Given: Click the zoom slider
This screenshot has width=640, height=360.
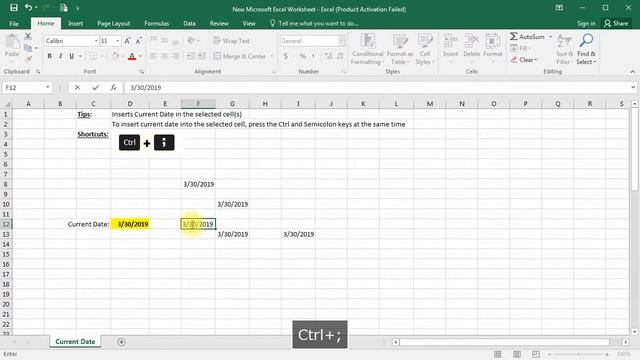Looking at the screenshot, I should pyautogui.click(x=578, y=354).
